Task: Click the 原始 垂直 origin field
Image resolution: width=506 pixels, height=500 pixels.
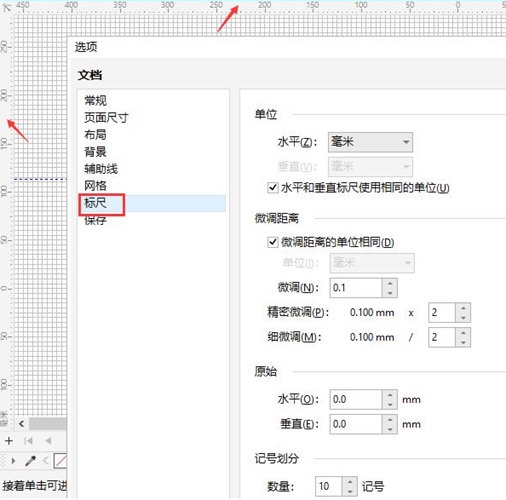Action: pos(355,424)
